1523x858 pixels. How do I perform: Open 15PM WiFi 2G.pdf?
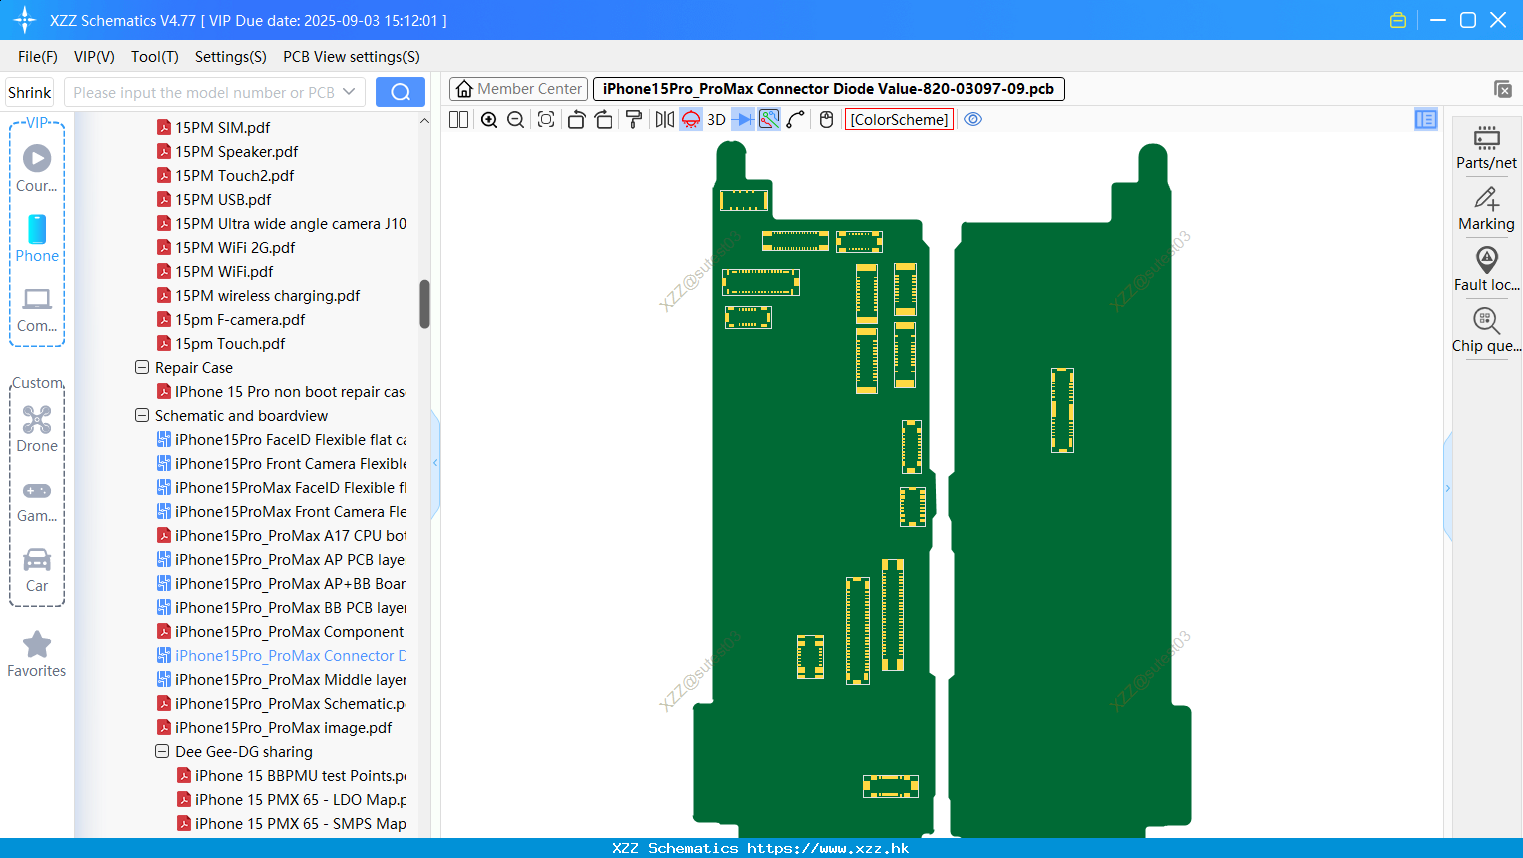[x=235, y=247]
